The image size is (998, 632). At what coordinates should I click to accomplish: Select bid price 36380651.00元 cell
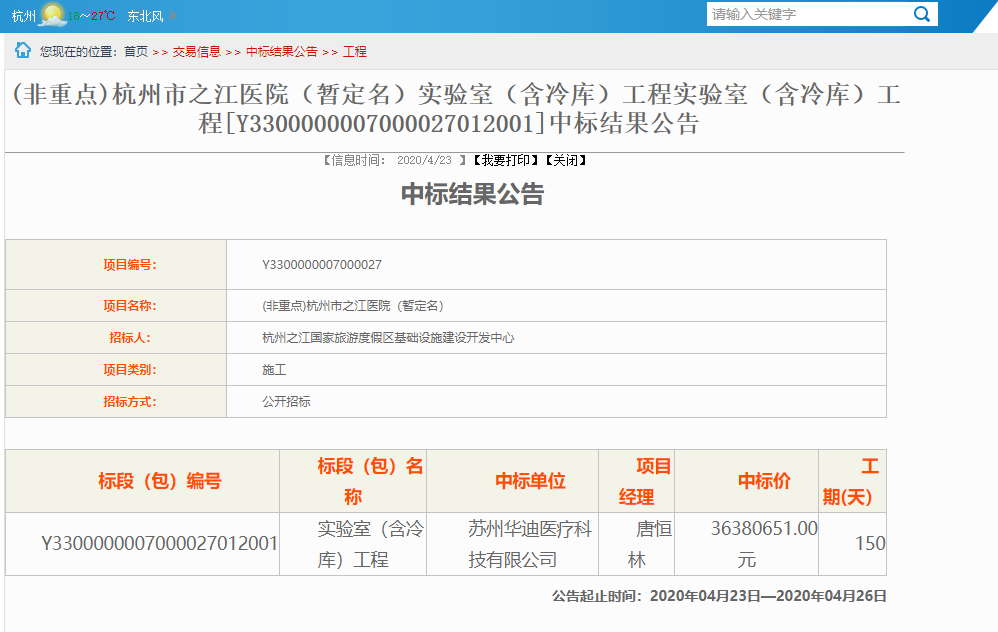(747, 544)
